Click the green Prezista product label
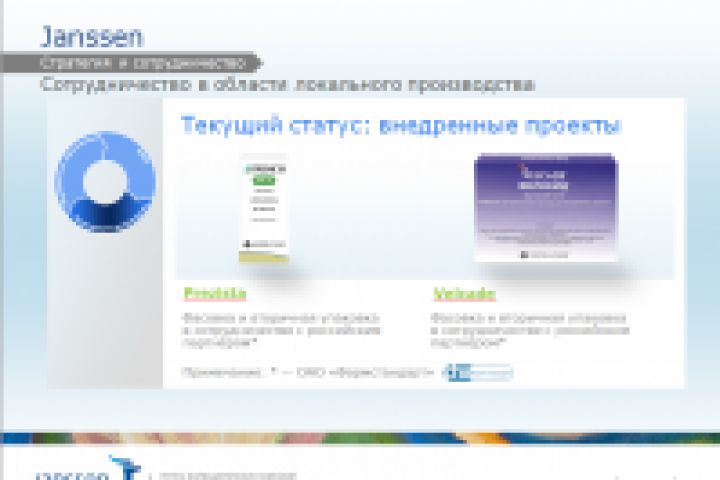This screenshot has height=480, width=720. tap(215, 294)
